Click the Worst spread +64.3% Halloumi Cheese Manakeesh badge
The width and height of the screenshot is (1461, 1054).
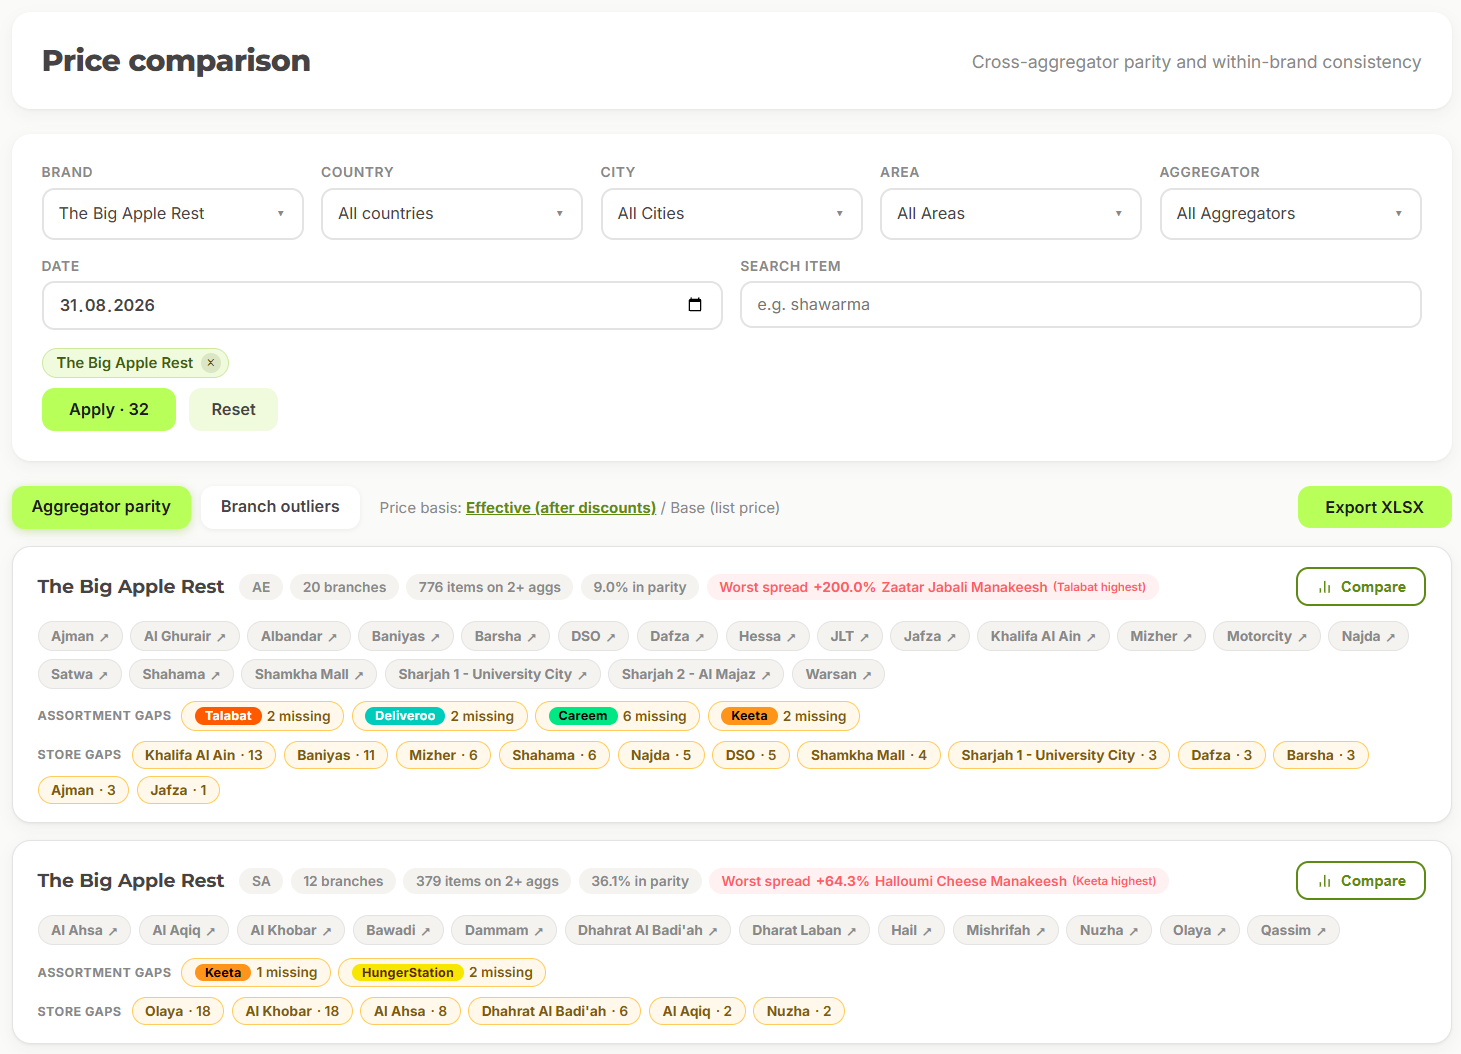(x=939, y=881)
